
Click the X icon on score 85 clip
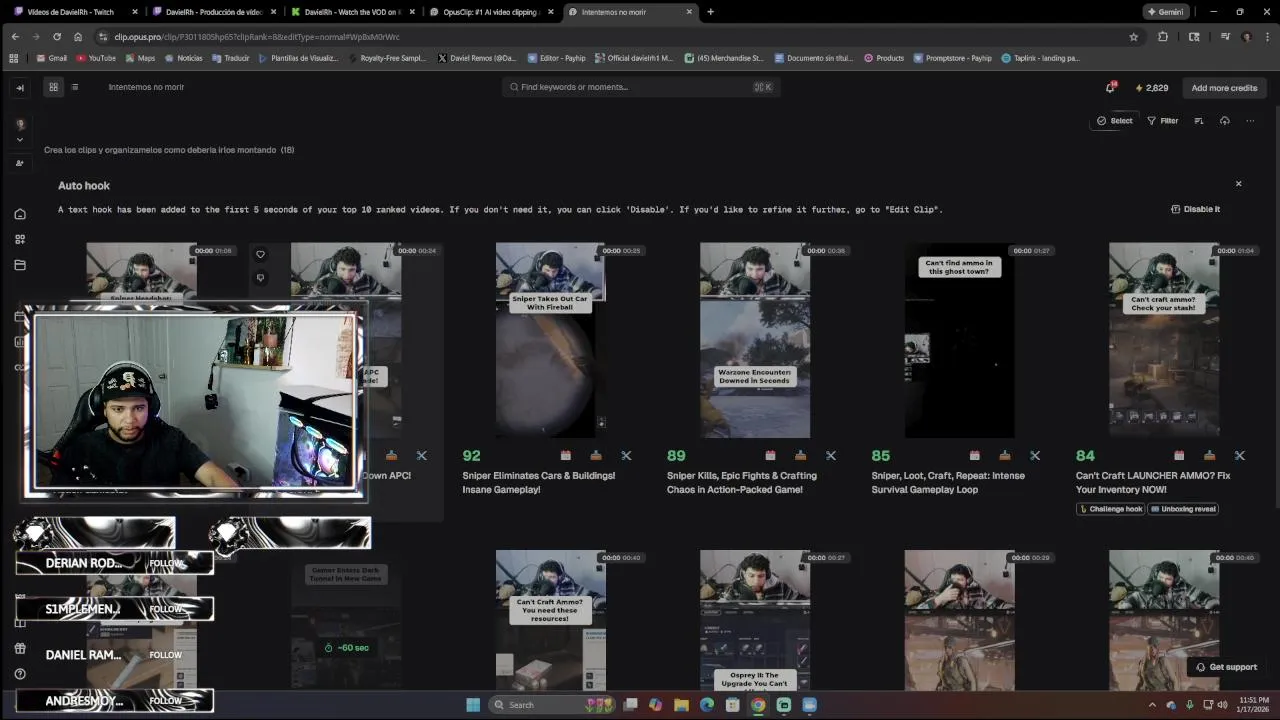click(x=1035, y=456)
